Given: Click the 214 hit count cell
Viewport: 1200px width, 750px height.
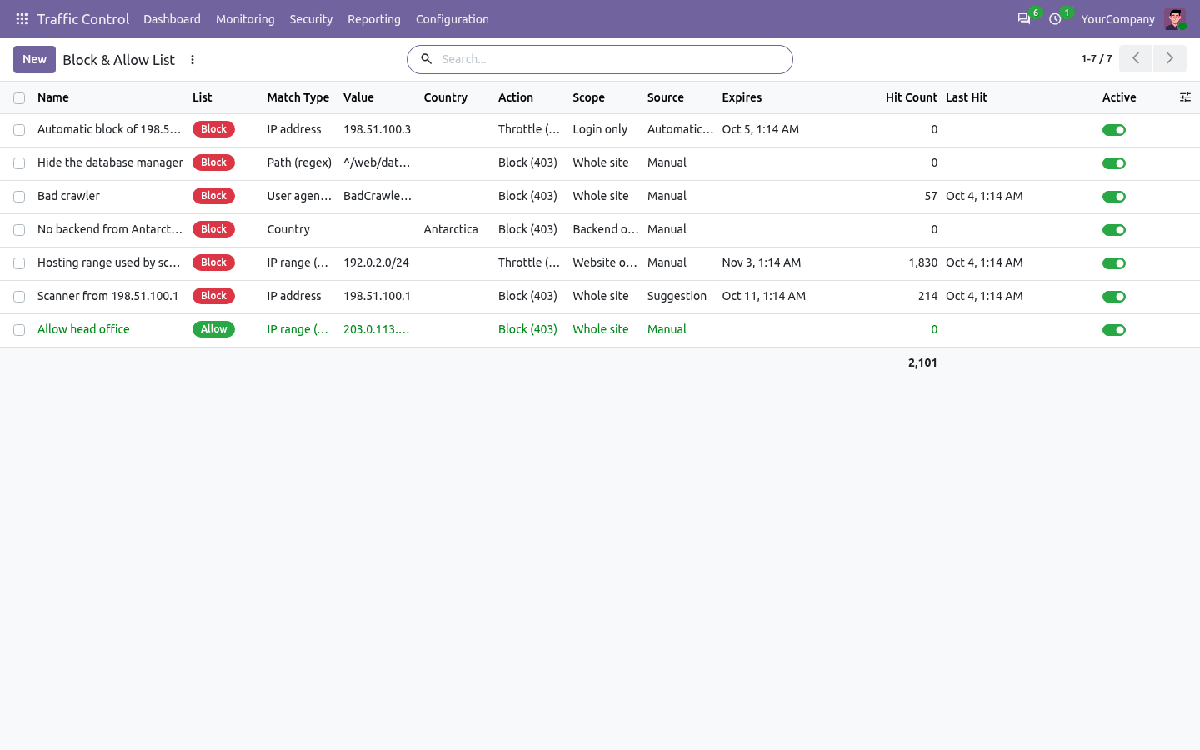Looking at the screenshot, I should [928, 296].
